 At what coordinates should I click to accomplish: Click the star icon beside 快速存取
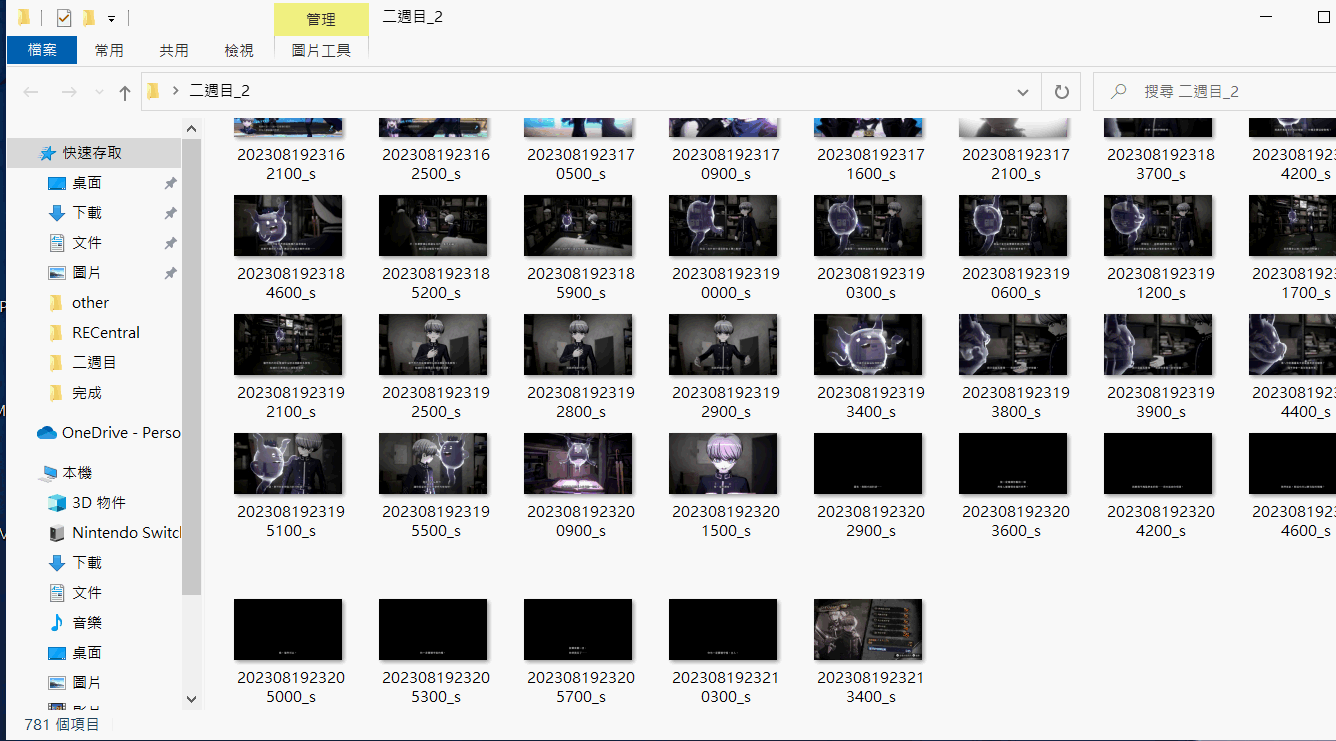click(x=47, y=153)
